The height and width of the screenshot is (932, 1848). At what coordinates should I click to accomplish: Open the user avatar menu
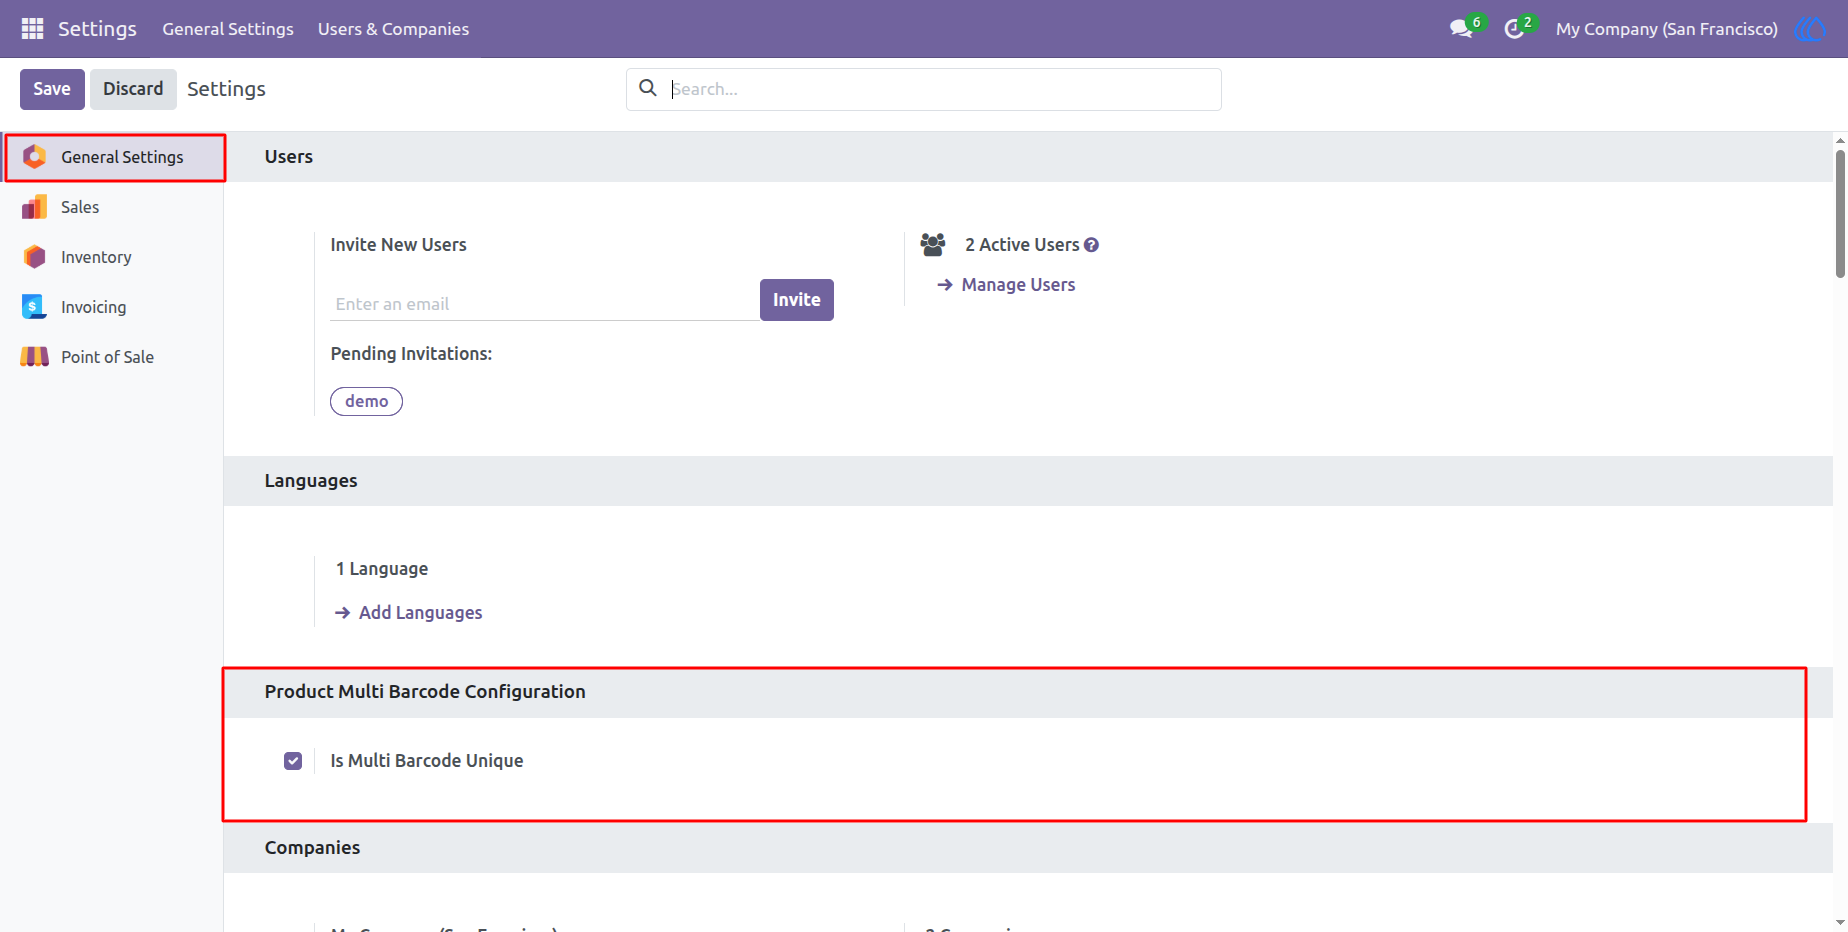point(1810,29)
